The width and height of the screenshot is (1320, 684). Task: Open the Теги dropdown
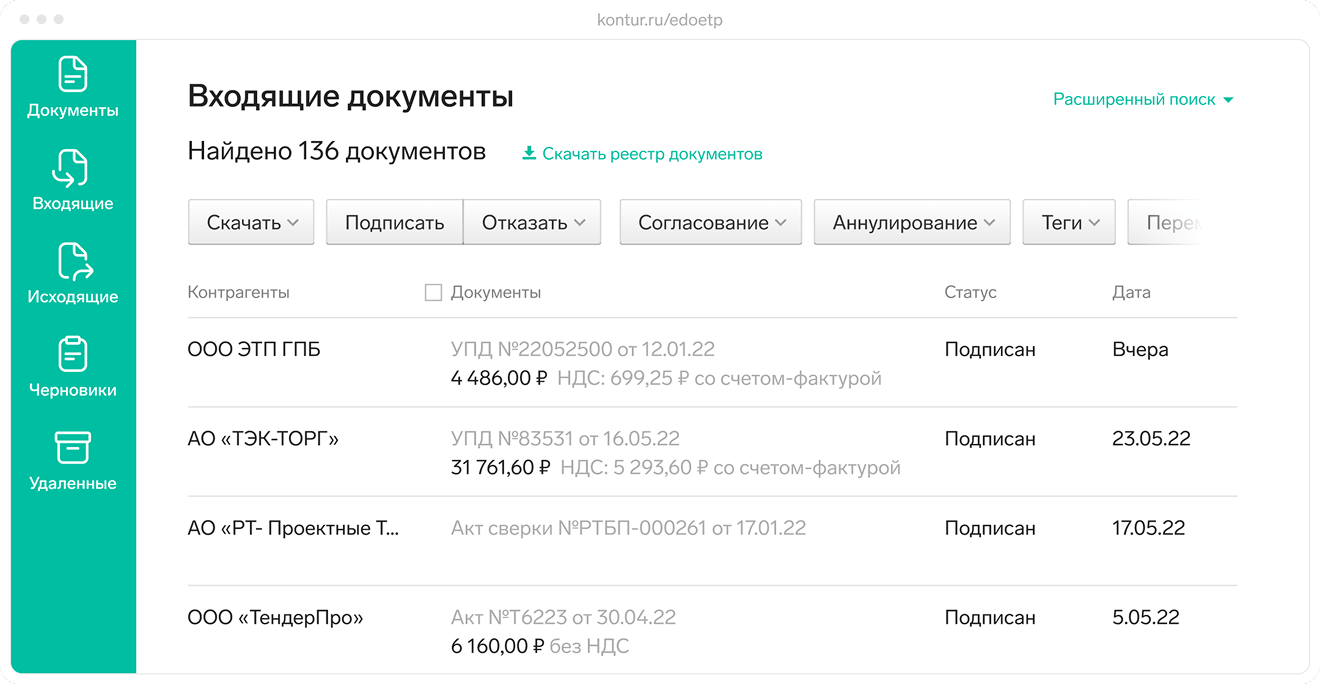[x=1069, y=222]
